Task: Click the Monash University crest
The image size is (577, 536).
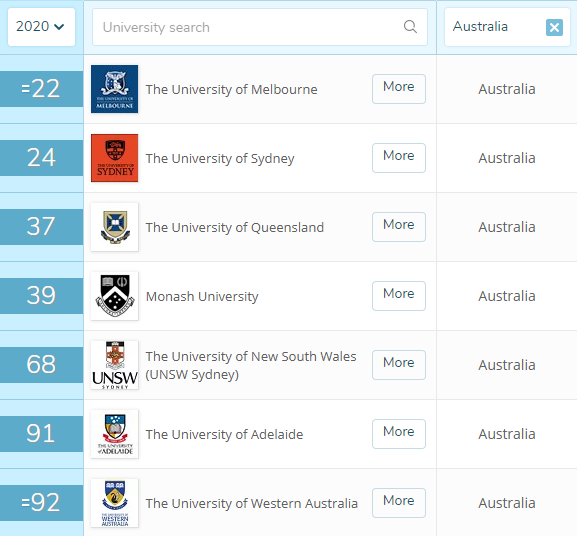Action: pos(114,296)
